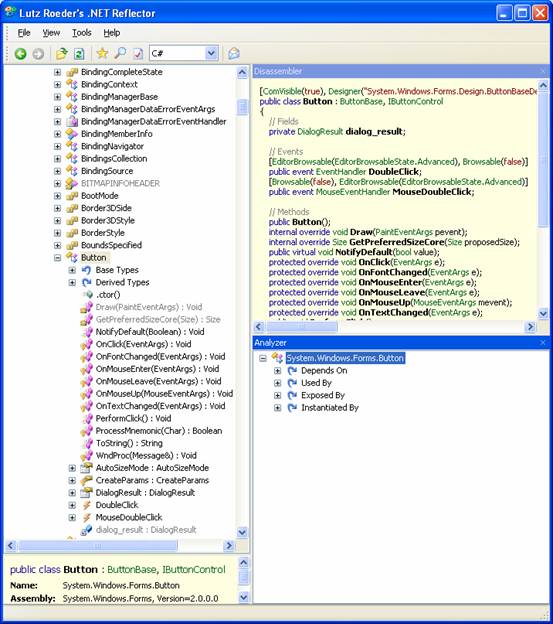Image resolution: width=553 pixels, height=624 pixels.
Task: Open the Tools menu
Action: (x=82, y=33)
